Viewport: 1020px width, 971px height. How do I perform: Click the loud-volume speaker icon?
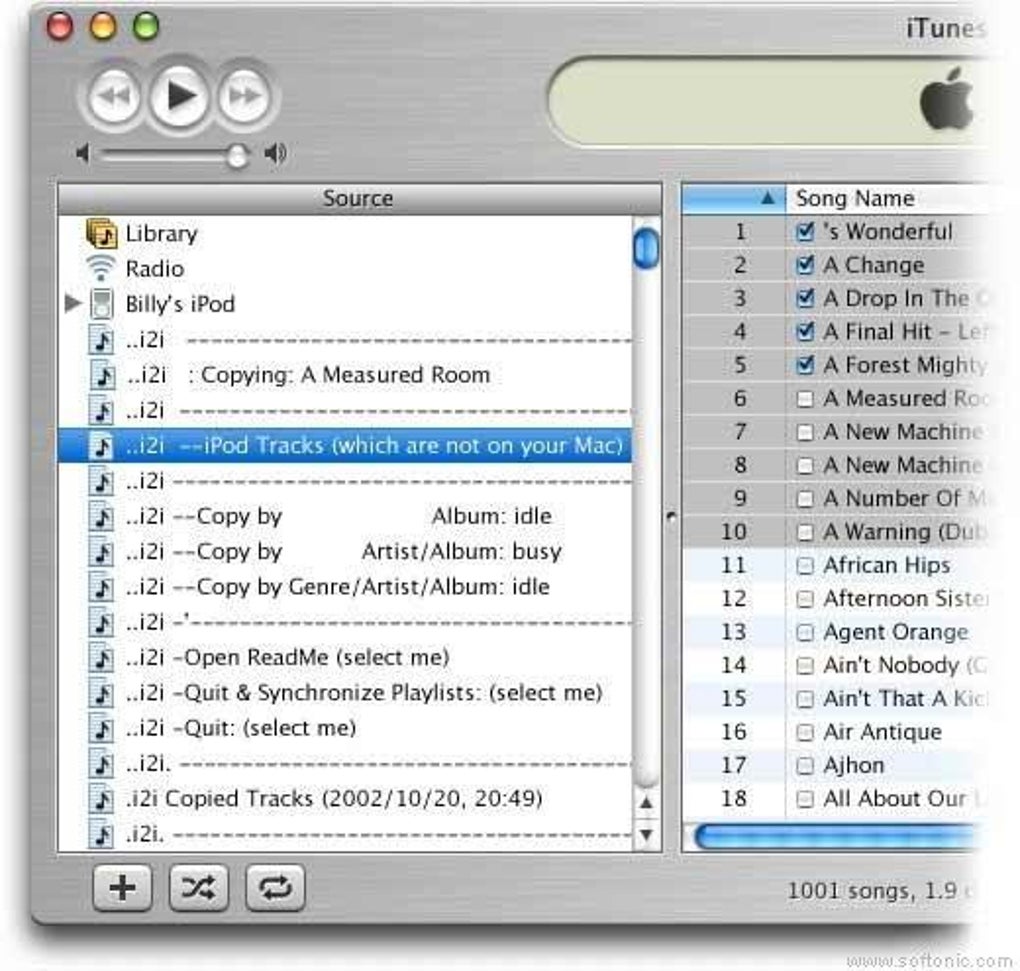point(275,153)
